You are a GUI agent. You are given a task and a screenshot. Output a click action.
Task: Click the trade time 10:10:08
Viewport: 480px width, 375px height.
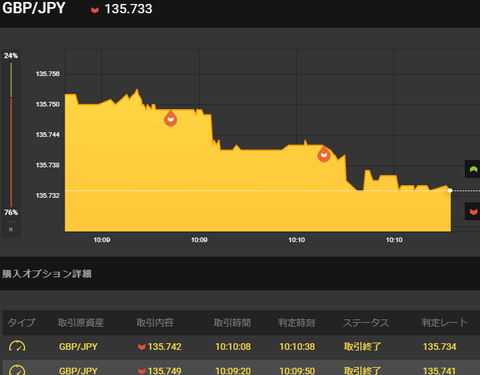[x=233, y=347]
